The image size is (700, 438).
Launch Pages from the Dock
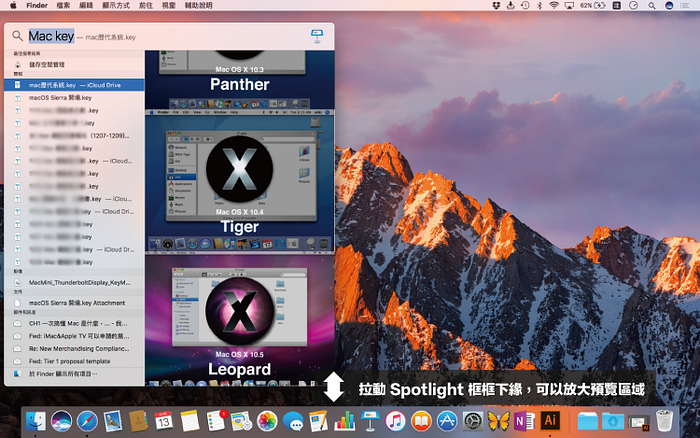[318, 421]
